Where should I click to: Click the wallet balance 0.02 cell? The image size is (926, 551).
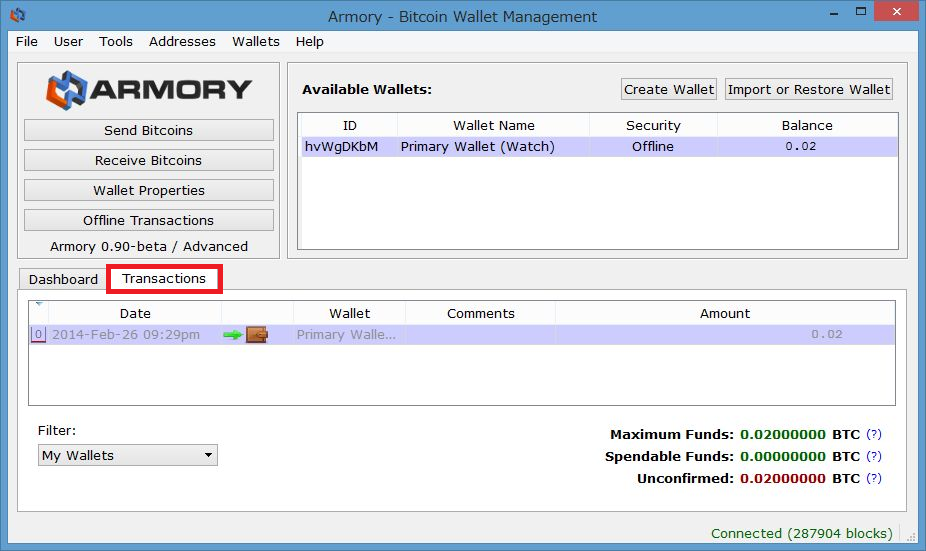tap(807, 146)
